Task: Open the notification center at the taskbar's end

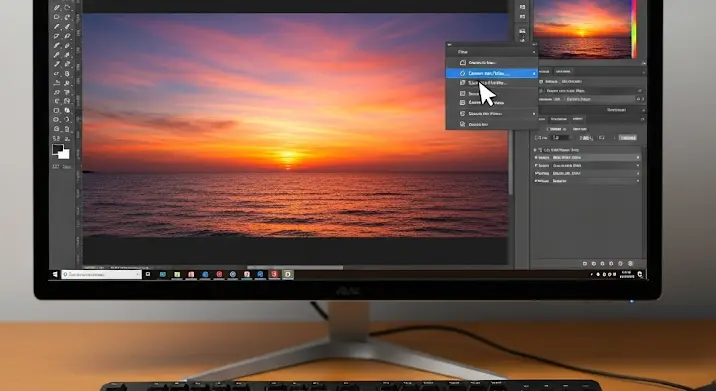Action: 640,274
